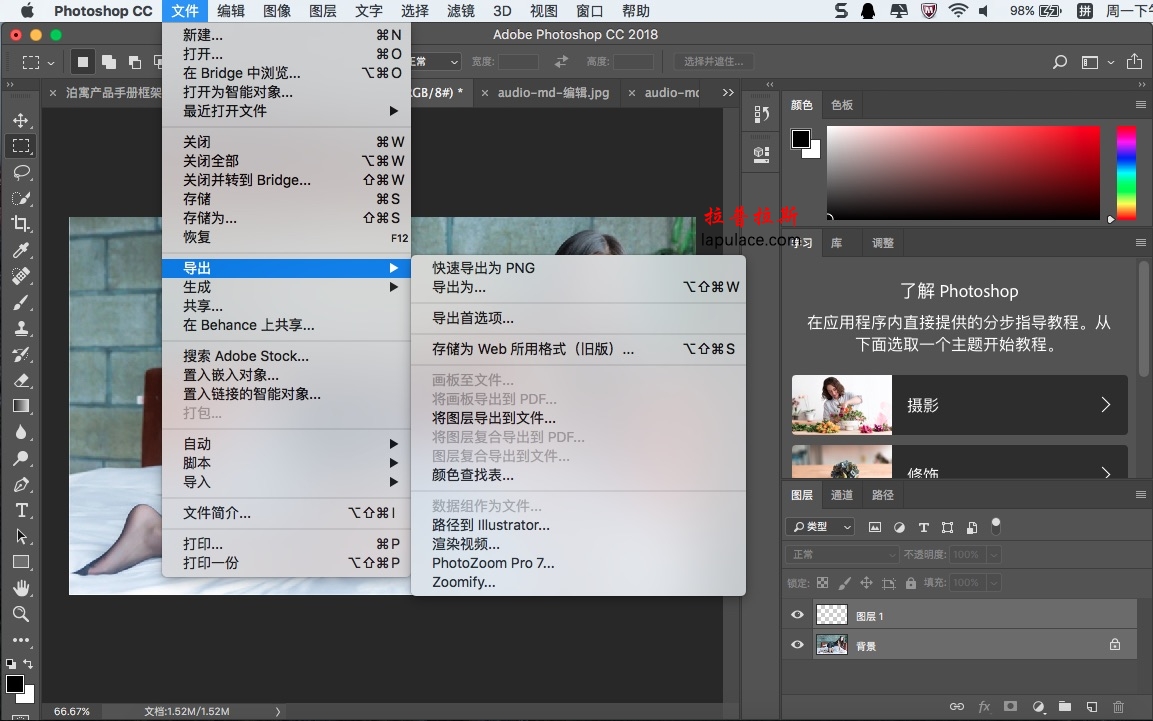Hide 图层 1 layer via eye icon

click(x=797, y=615)
